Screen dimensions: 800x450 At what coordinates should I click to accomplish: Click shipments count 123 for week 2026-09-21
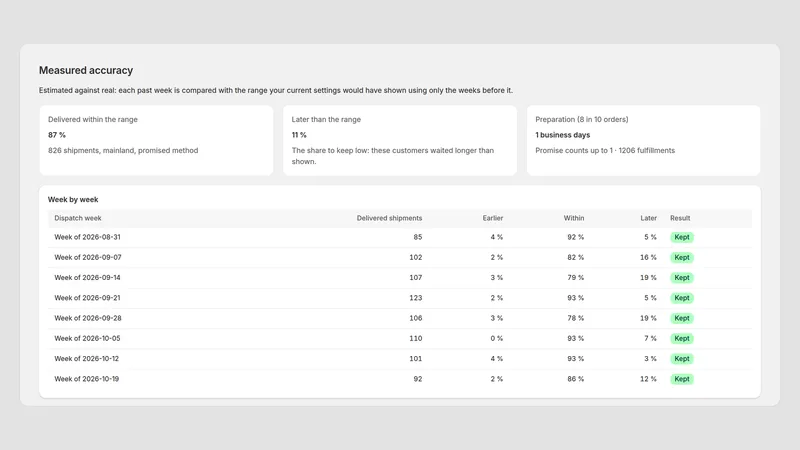(416, 298)
